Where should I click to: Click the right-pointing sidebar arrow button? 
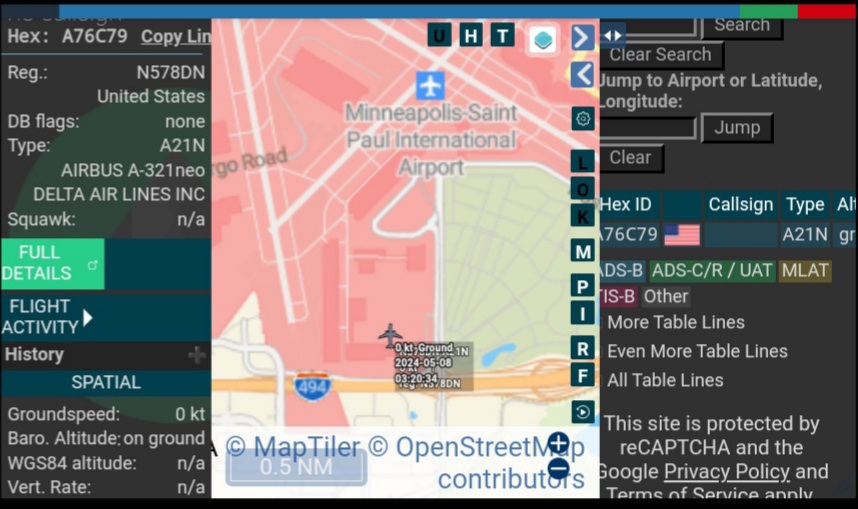tap(583, 37)
